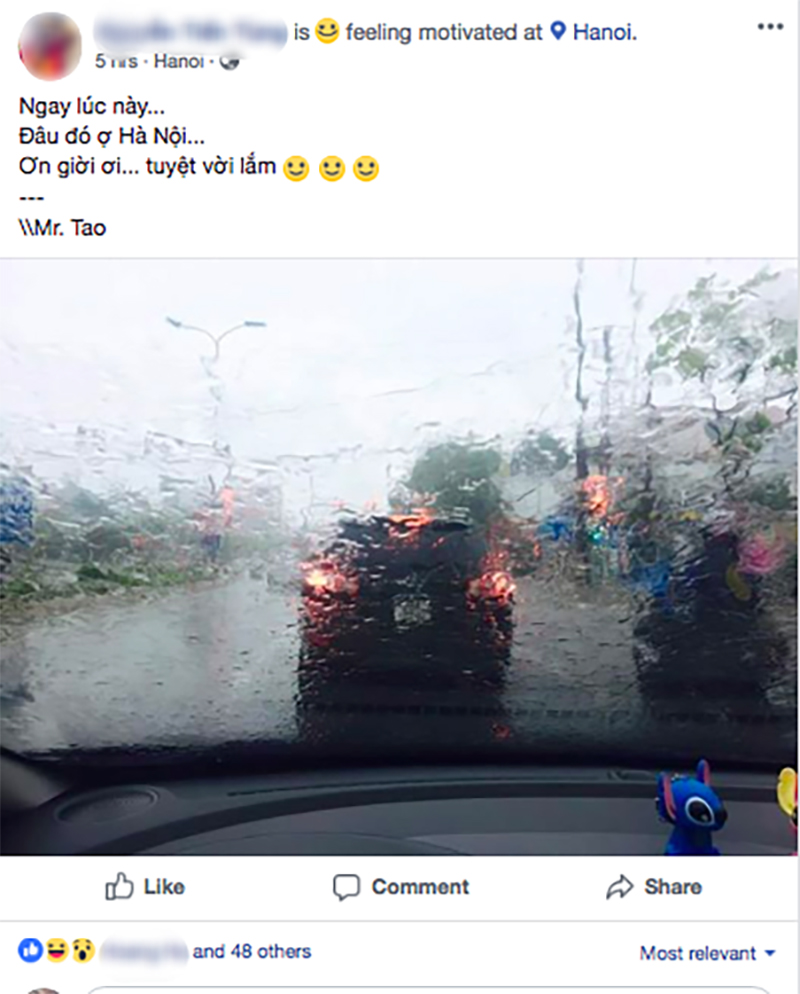Open the Hanoi location link in header
The height and width of the screenshot is (994, 800).
click(x=604, y=32)
